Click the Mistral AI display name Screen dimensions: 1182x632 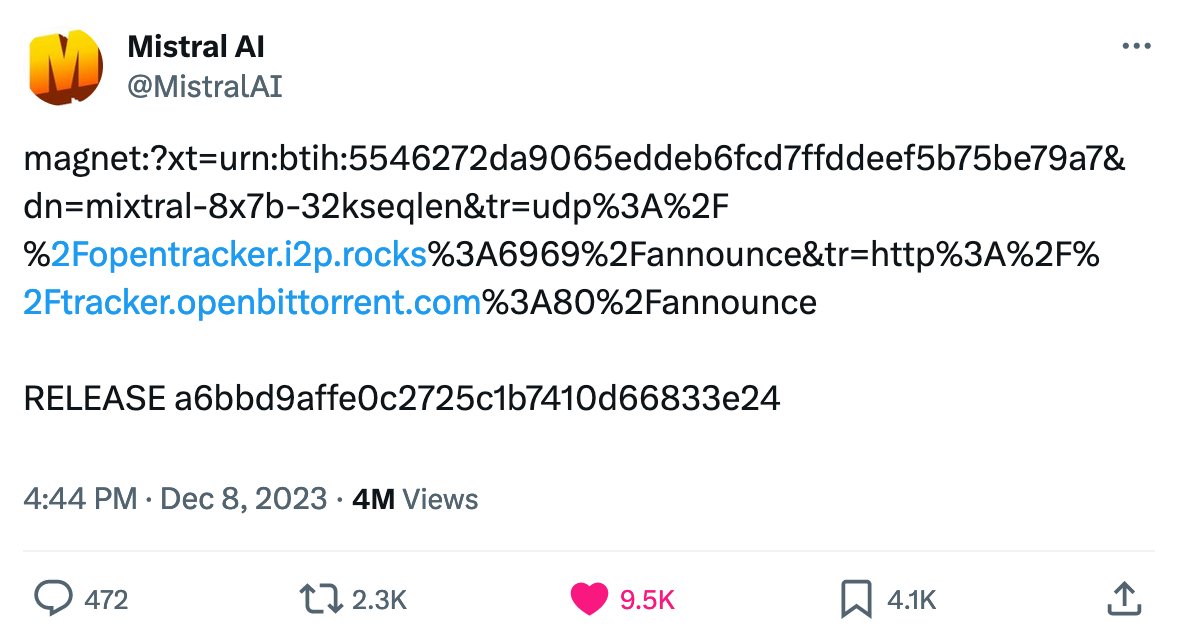(x=196, y=46)
